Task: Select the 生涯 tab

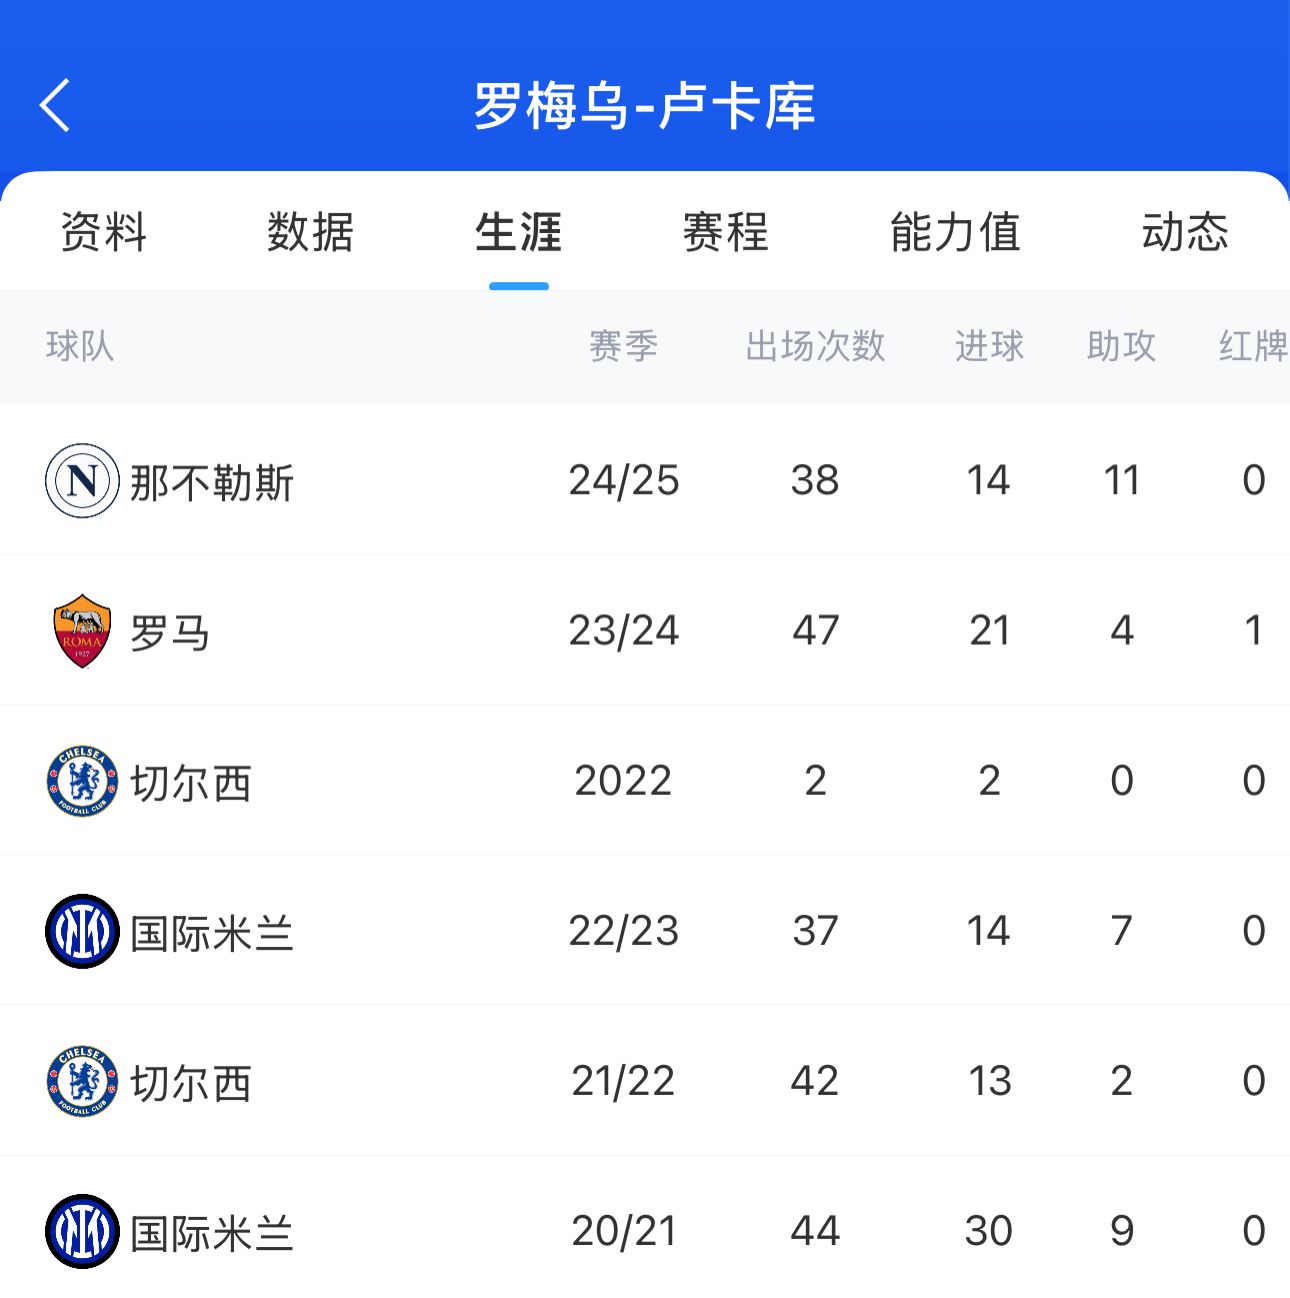Action: pos(518,232)
